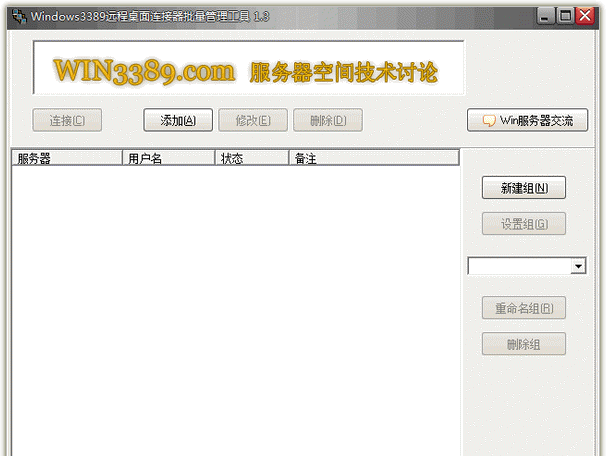
Task: Open the Win服务器交流 forum button
Action: click(527, 121)
